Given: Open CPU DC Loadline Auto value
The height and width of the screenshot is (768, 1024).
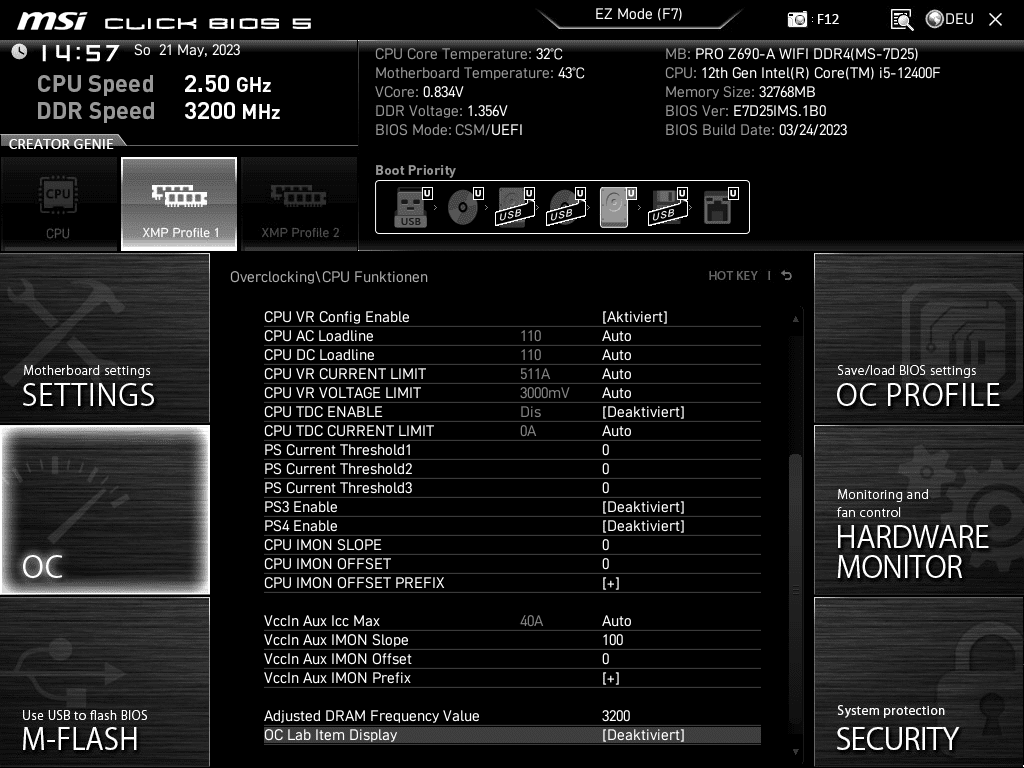Looking at the screenshot, I should click(616, 355).
